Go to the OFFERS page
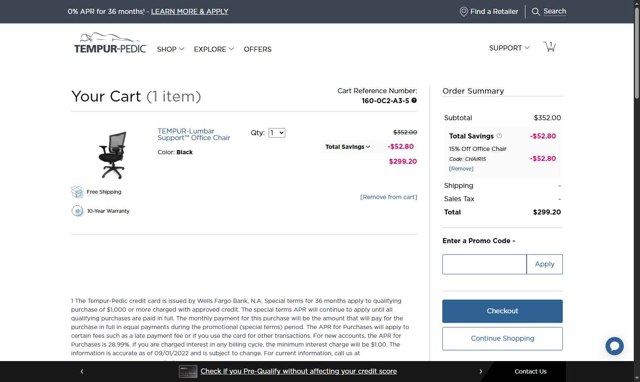The width and height of the screenshot is (640, 382). click(257, 49)
